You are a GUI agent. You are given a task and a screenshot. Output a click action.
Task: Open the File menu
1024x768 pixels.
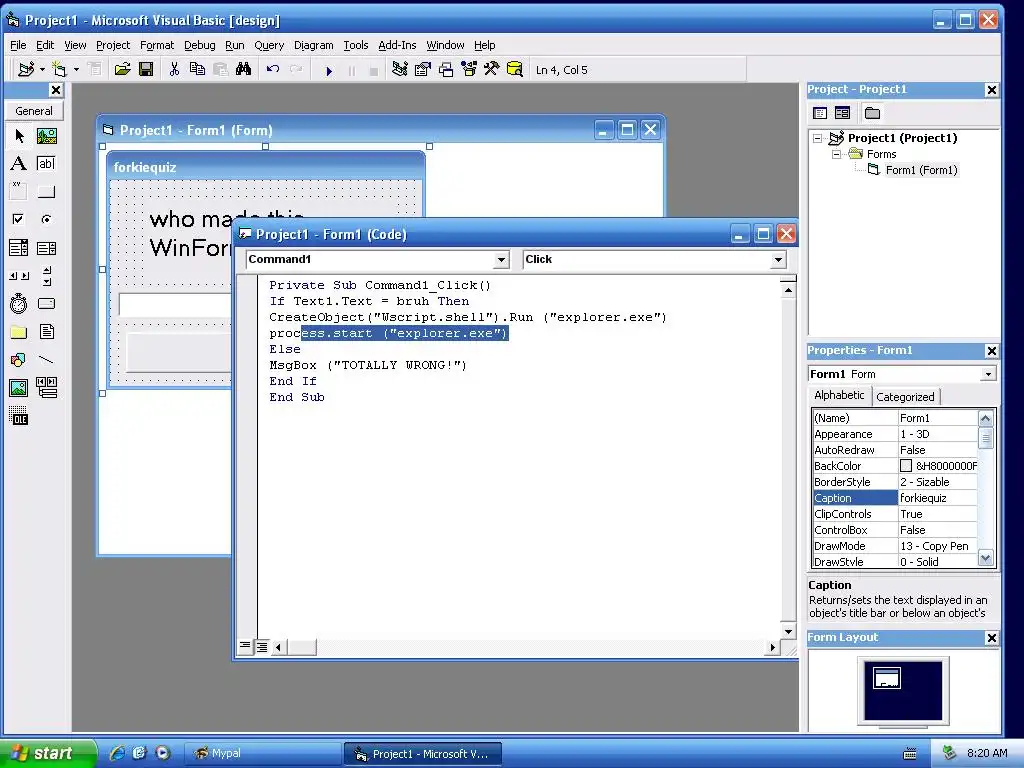click(x=18, y=45)
